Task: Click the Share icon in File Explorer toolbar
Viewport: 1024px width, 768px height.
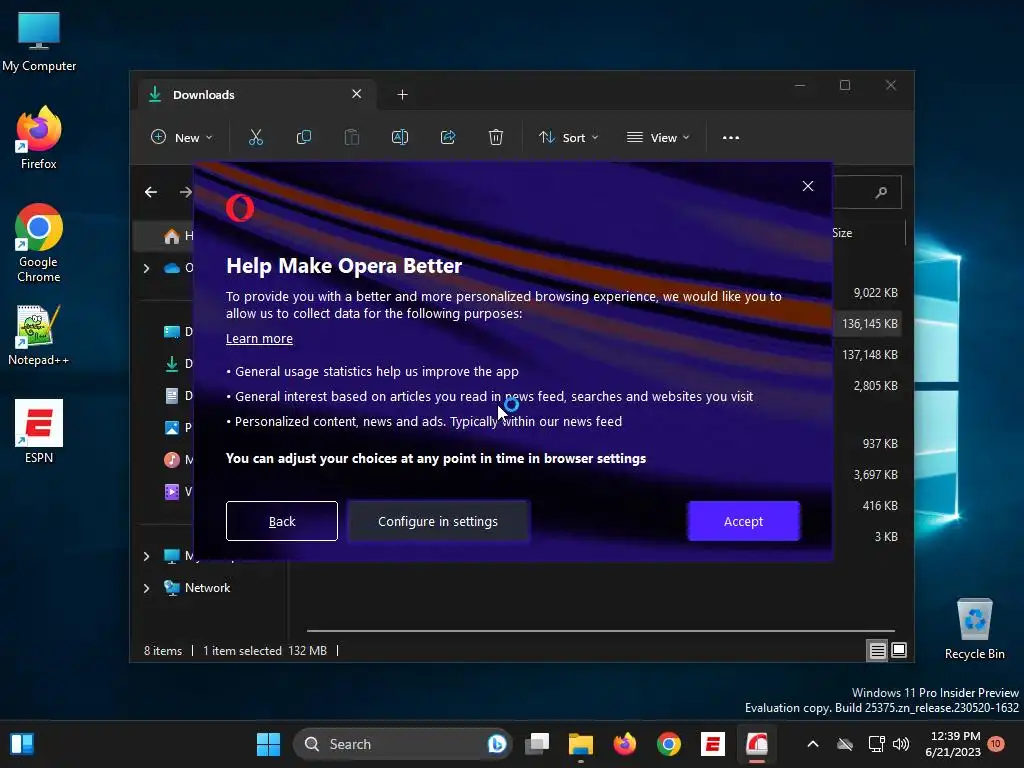Action: tap(448, 137)
